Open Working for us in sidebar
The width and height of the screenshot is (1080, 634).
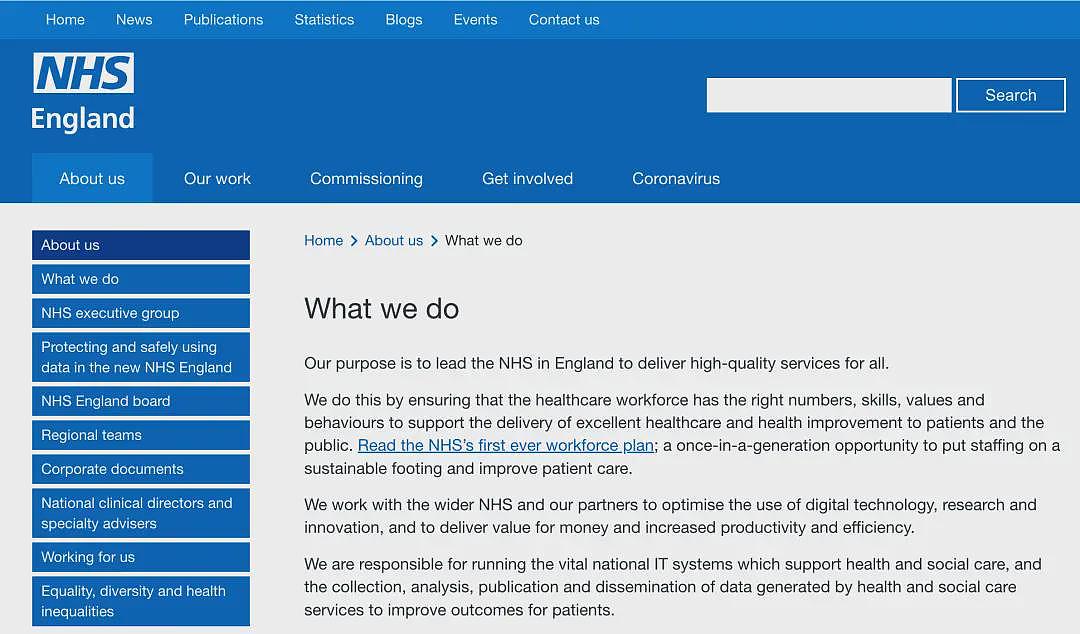click(141, 557)
